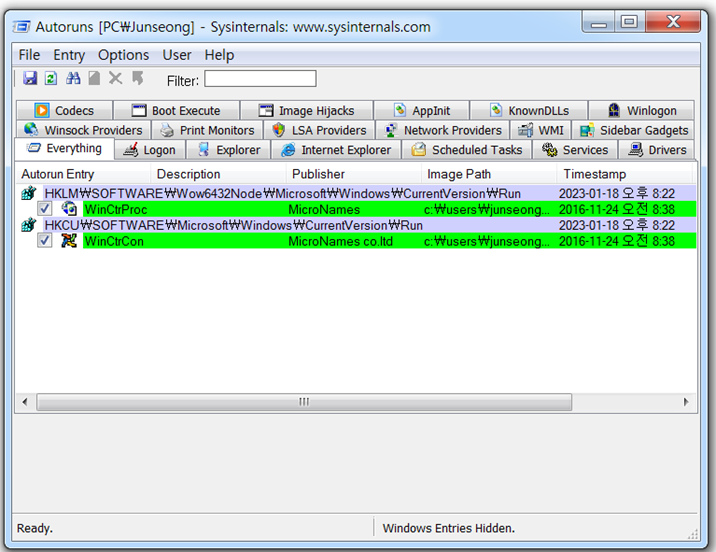
Task: Switch to the Services tab
Action: coord(575,150)
